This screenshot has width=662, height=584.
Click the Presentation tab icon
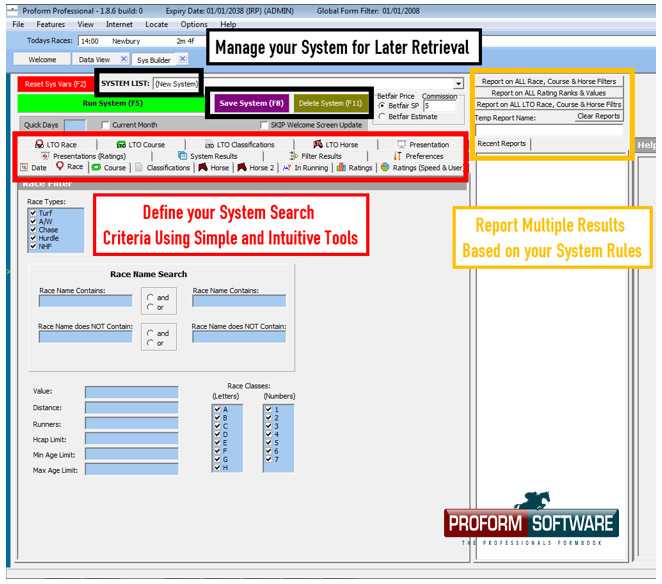coord(402,144)
